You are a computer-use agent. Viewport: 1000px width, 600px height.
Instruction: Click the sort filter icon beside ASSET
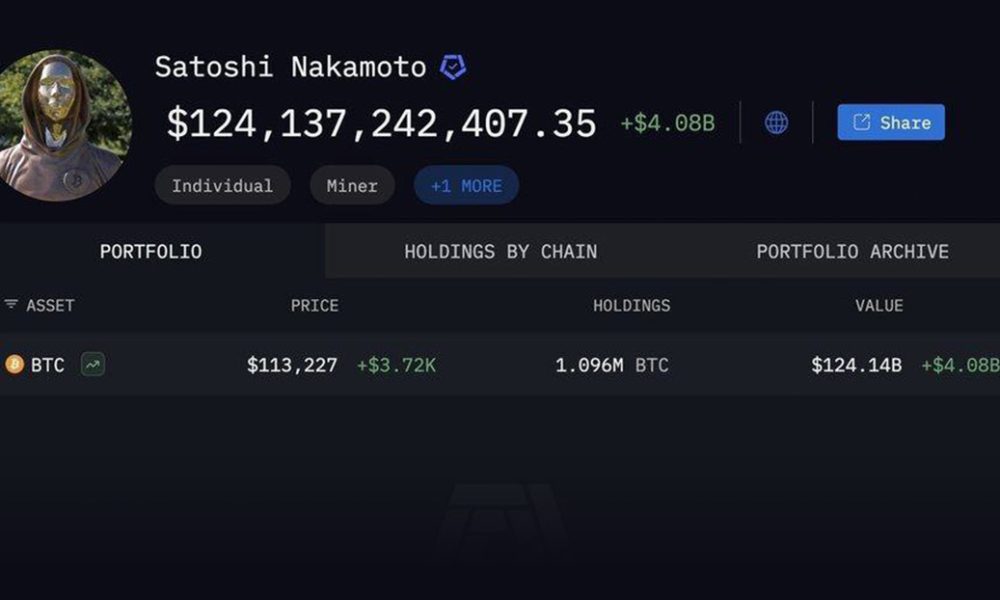click(11, 304)
